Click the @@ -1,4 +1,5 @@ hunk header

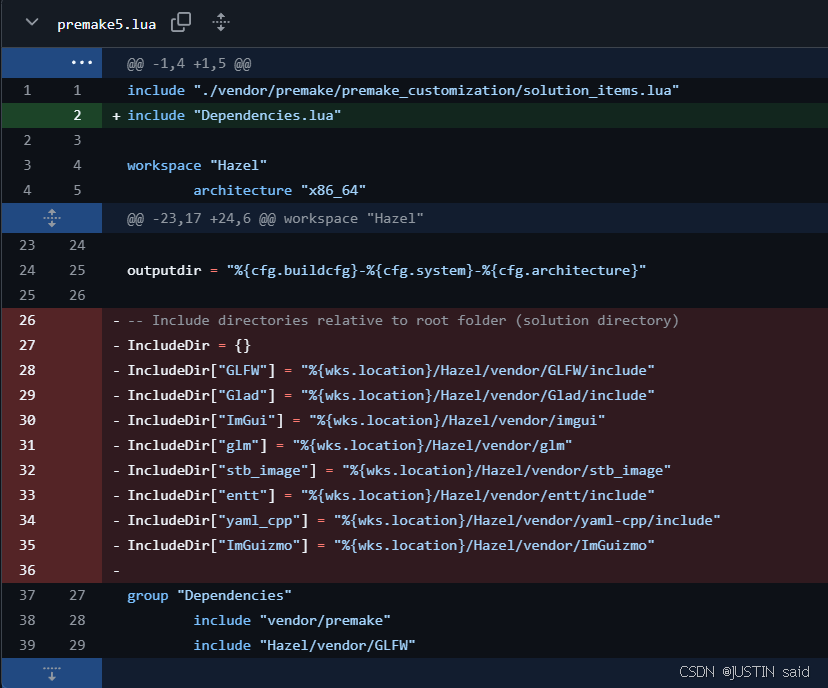(188, 64)
